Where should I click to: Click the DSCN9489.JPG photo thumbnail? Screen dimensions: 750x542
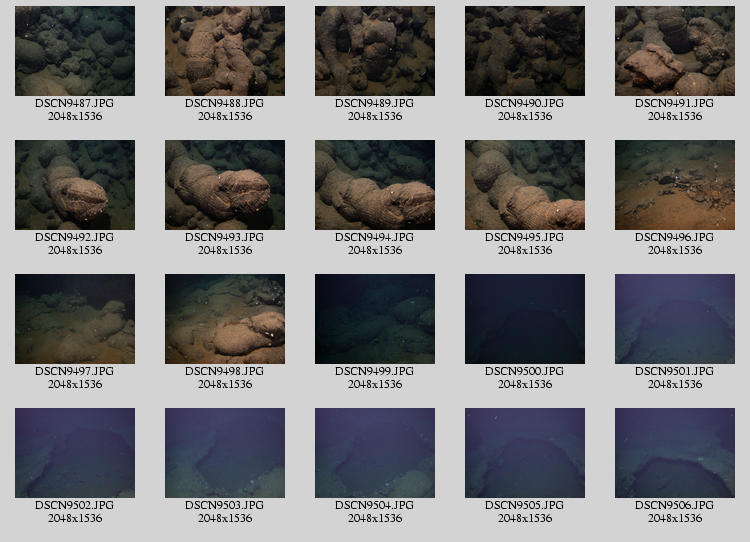coord(375,51)
